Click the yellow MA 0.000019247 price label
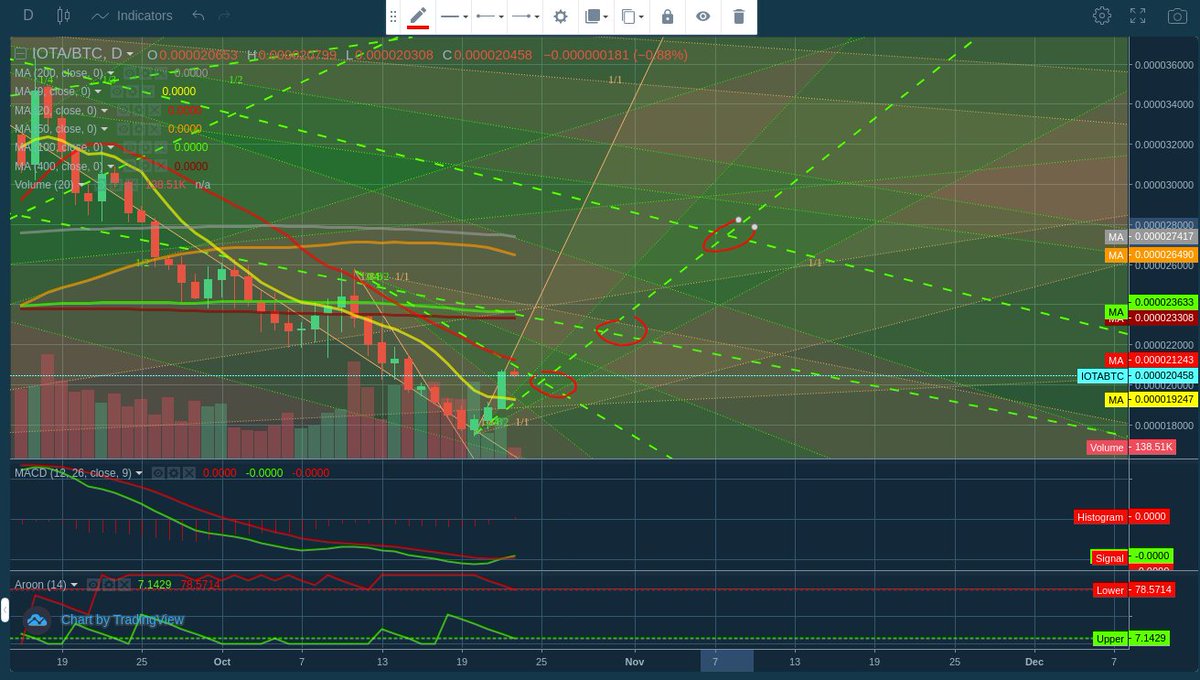 tap(1151, 399)
